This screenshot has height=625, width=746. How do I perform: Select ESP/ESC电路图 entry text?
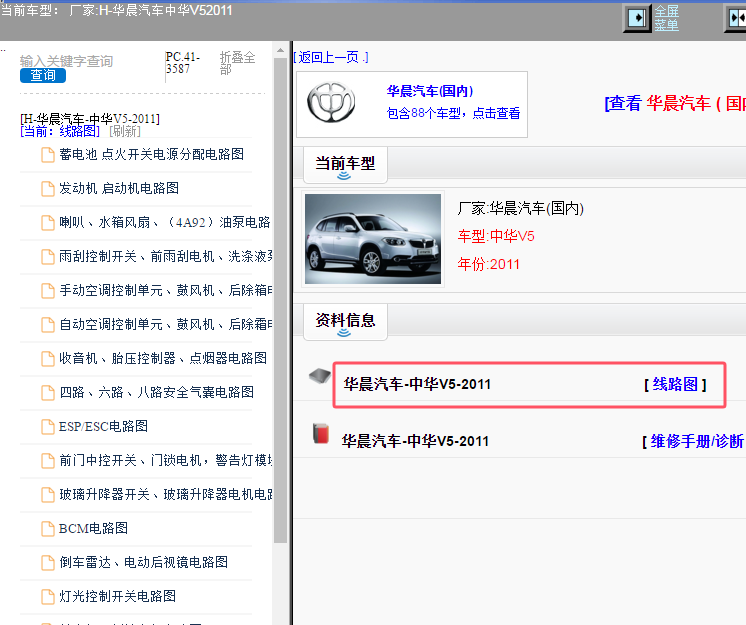coord(103,426)
